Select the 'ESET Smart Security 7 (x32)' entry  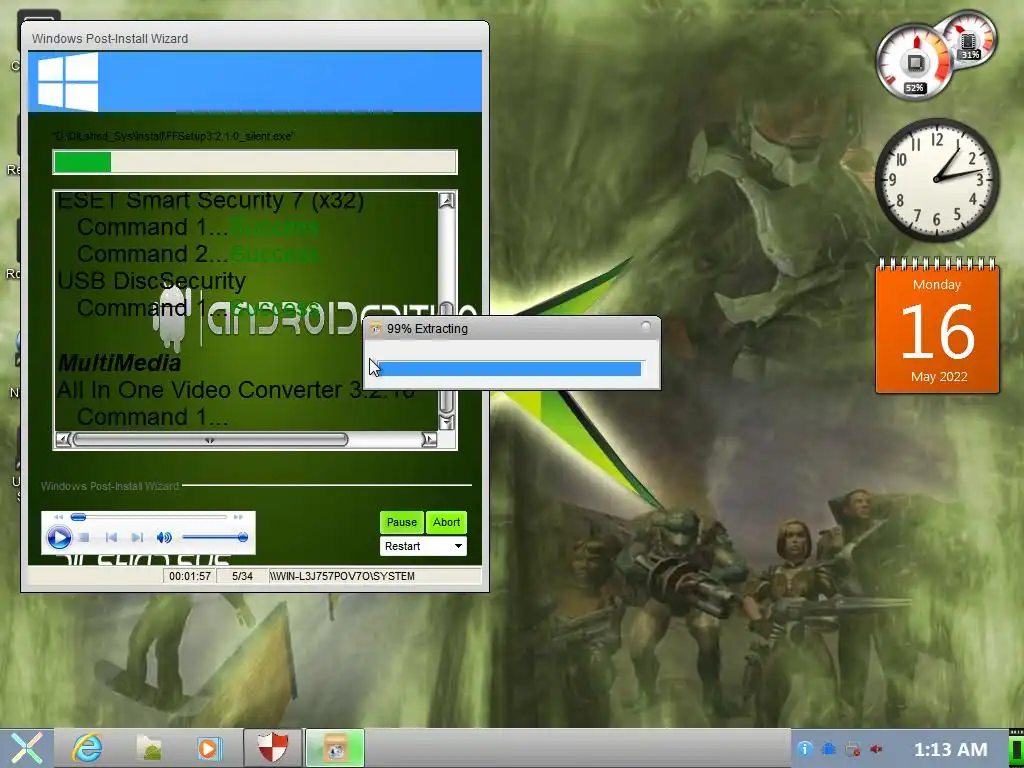tap(211, 200)
